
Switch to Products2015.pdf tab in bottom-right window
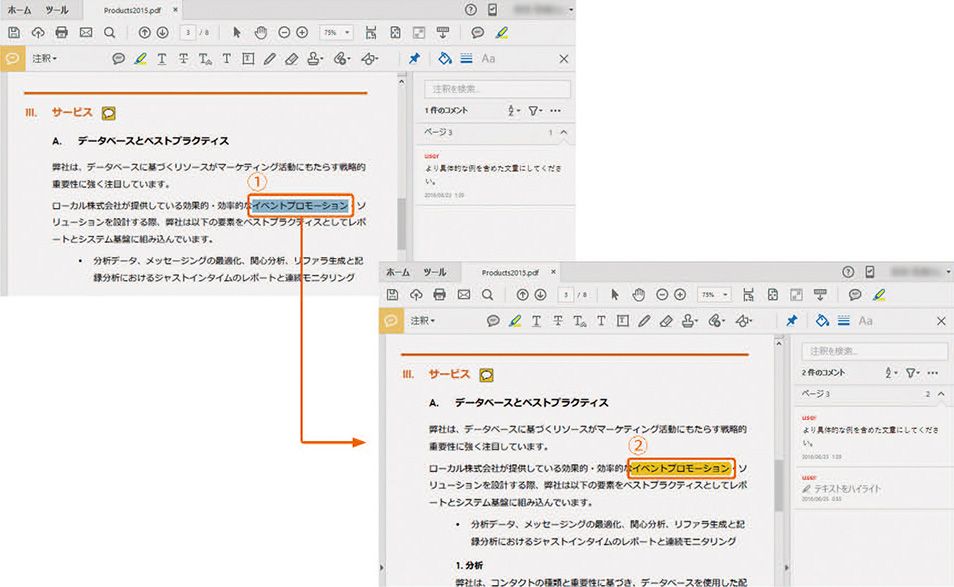(x=510, y=273)
